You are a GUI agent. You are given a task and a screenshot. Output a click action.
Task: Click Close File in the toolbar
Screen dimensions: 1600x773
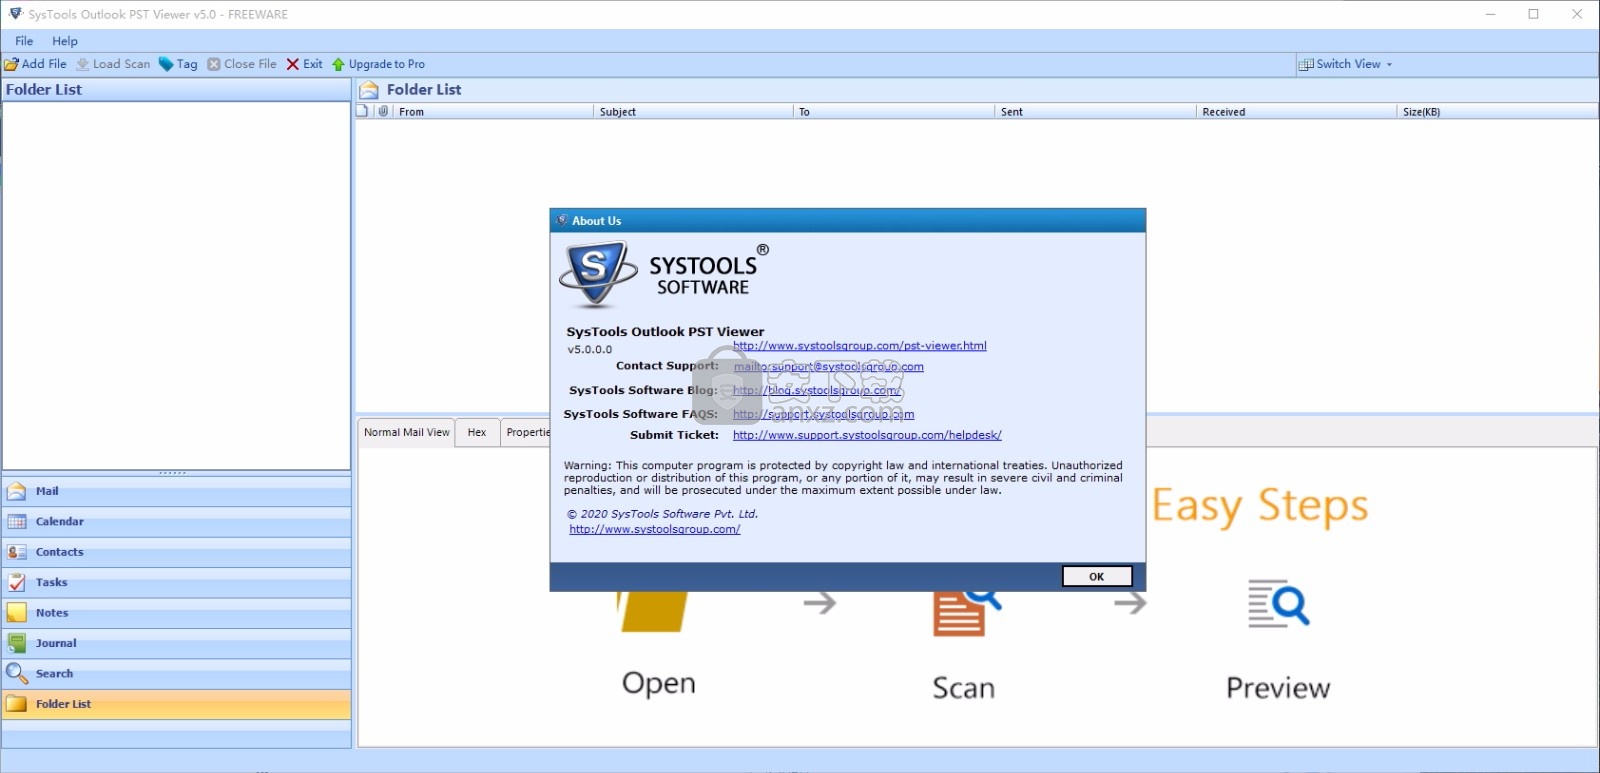pos(242,64)
